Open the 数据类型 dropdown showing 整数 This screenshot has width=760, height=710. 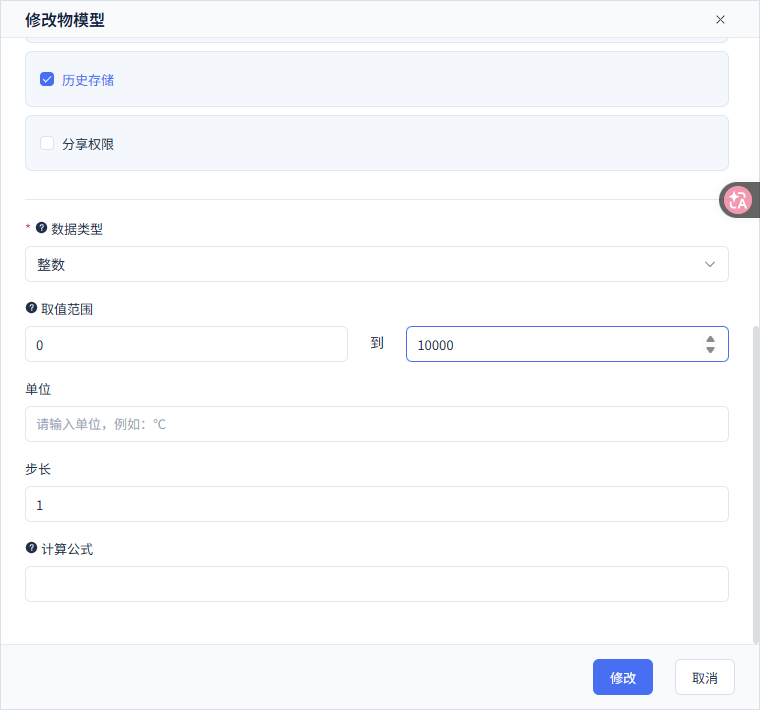click(x=377, y=264)
